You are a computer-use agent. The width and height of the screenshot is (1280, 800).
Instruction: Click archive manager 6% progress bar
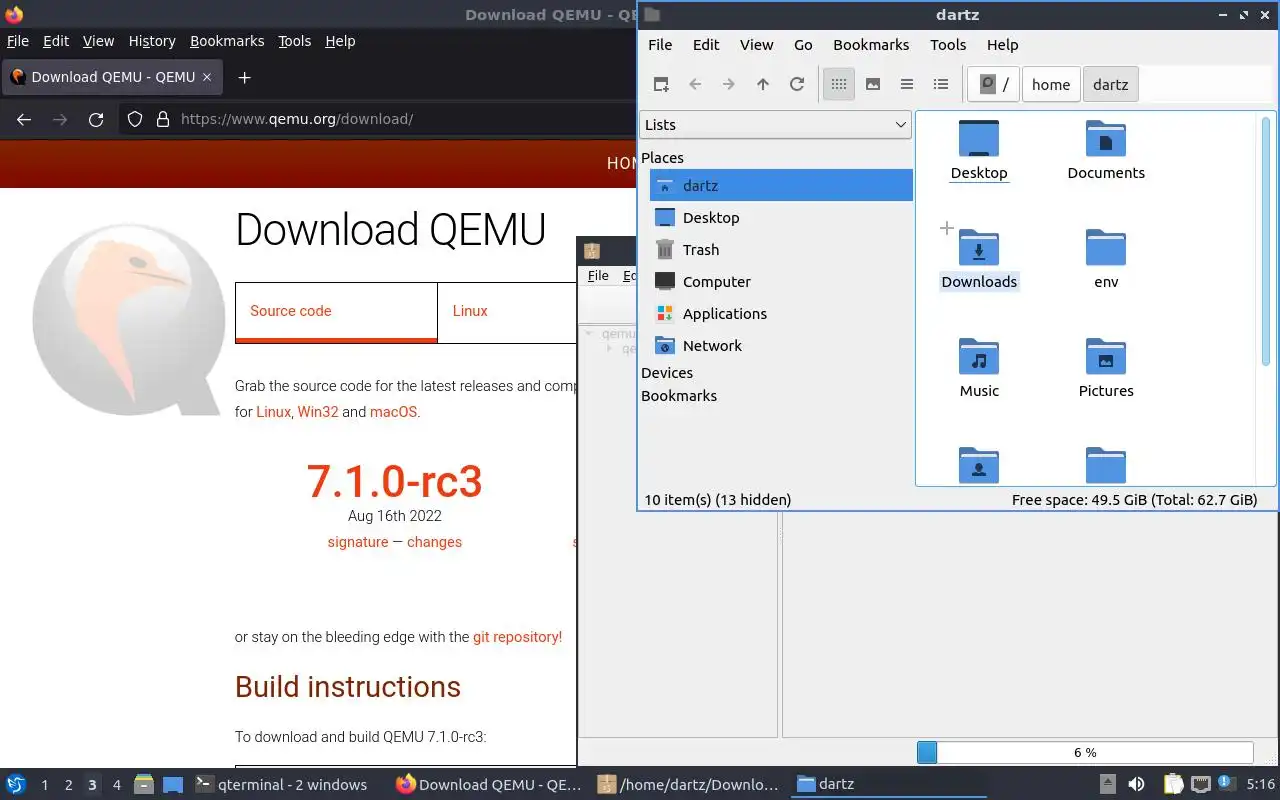point(1085,752)
